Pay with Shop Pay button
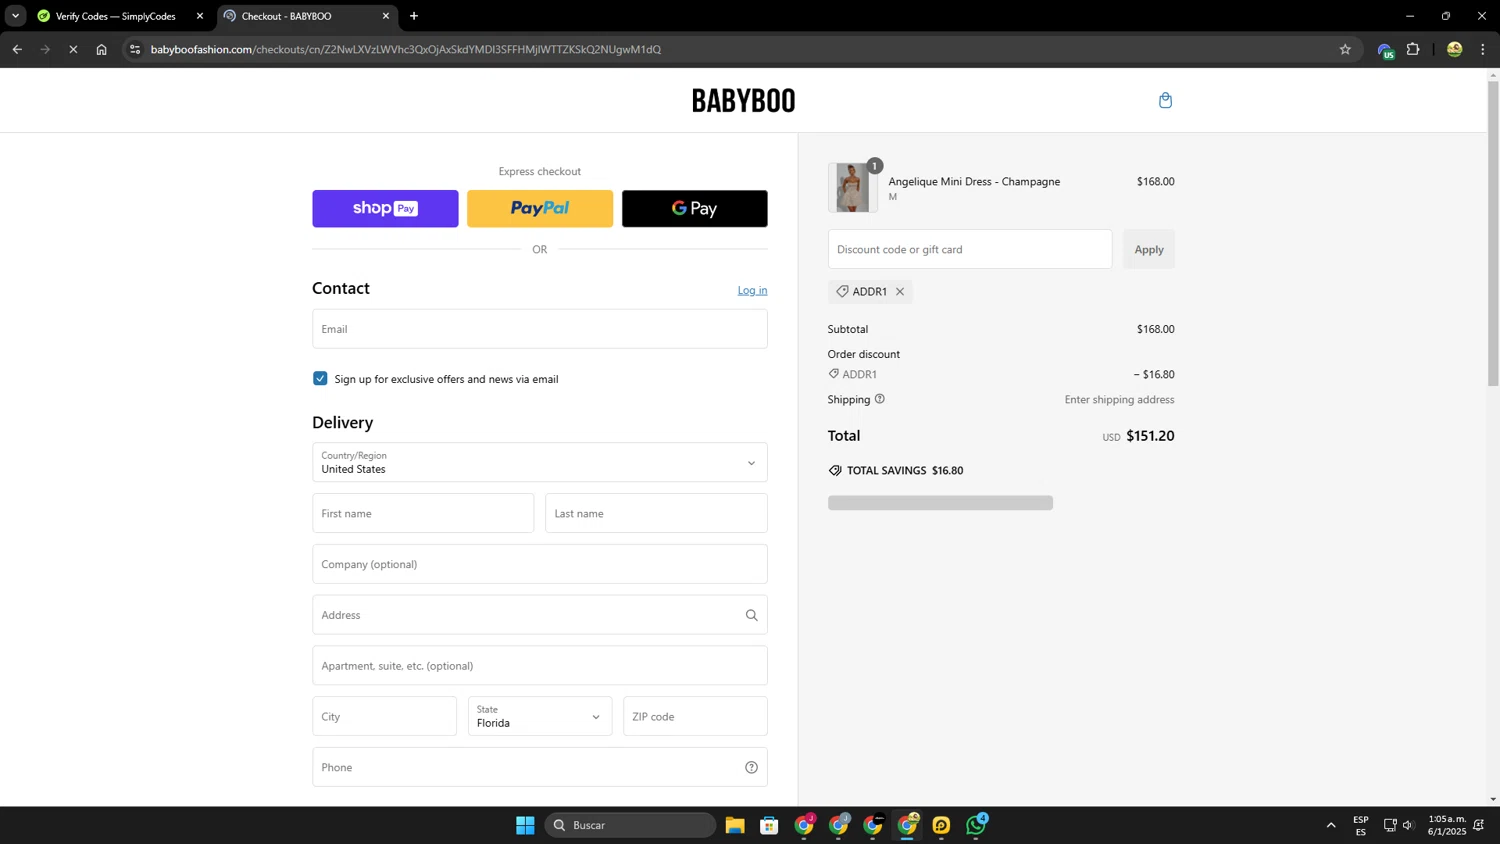Screen dimensions: 1500x844 (x=385, y=209)
